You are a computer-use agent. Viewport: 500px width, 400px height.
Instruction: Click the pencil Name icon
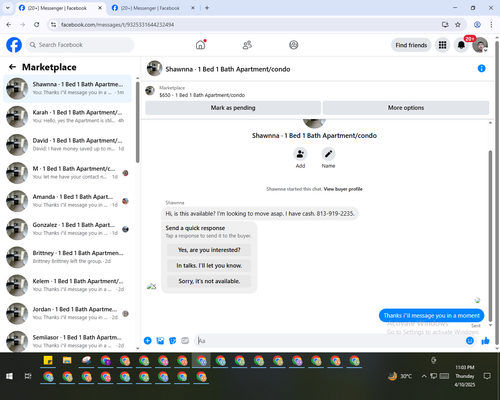click(328, 154)
